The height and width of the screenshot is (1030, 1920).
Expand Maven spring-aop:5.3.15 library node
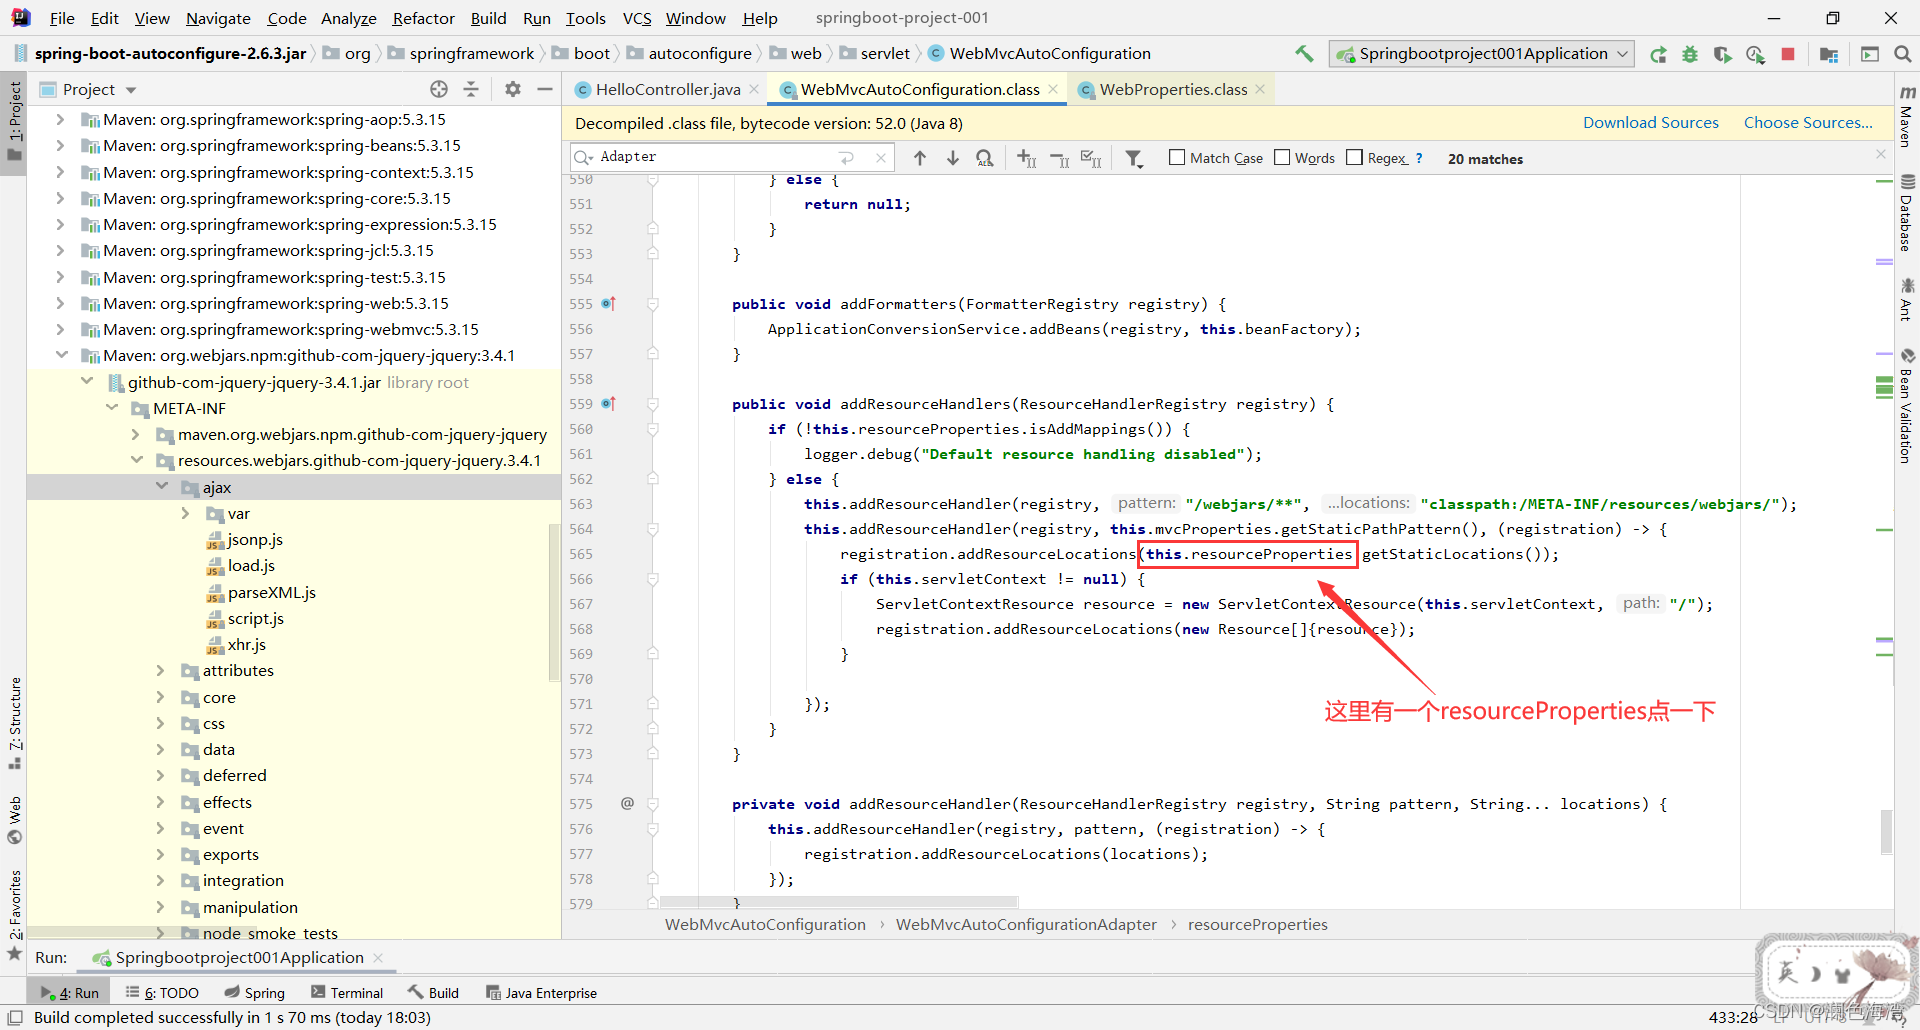(60, 119)
